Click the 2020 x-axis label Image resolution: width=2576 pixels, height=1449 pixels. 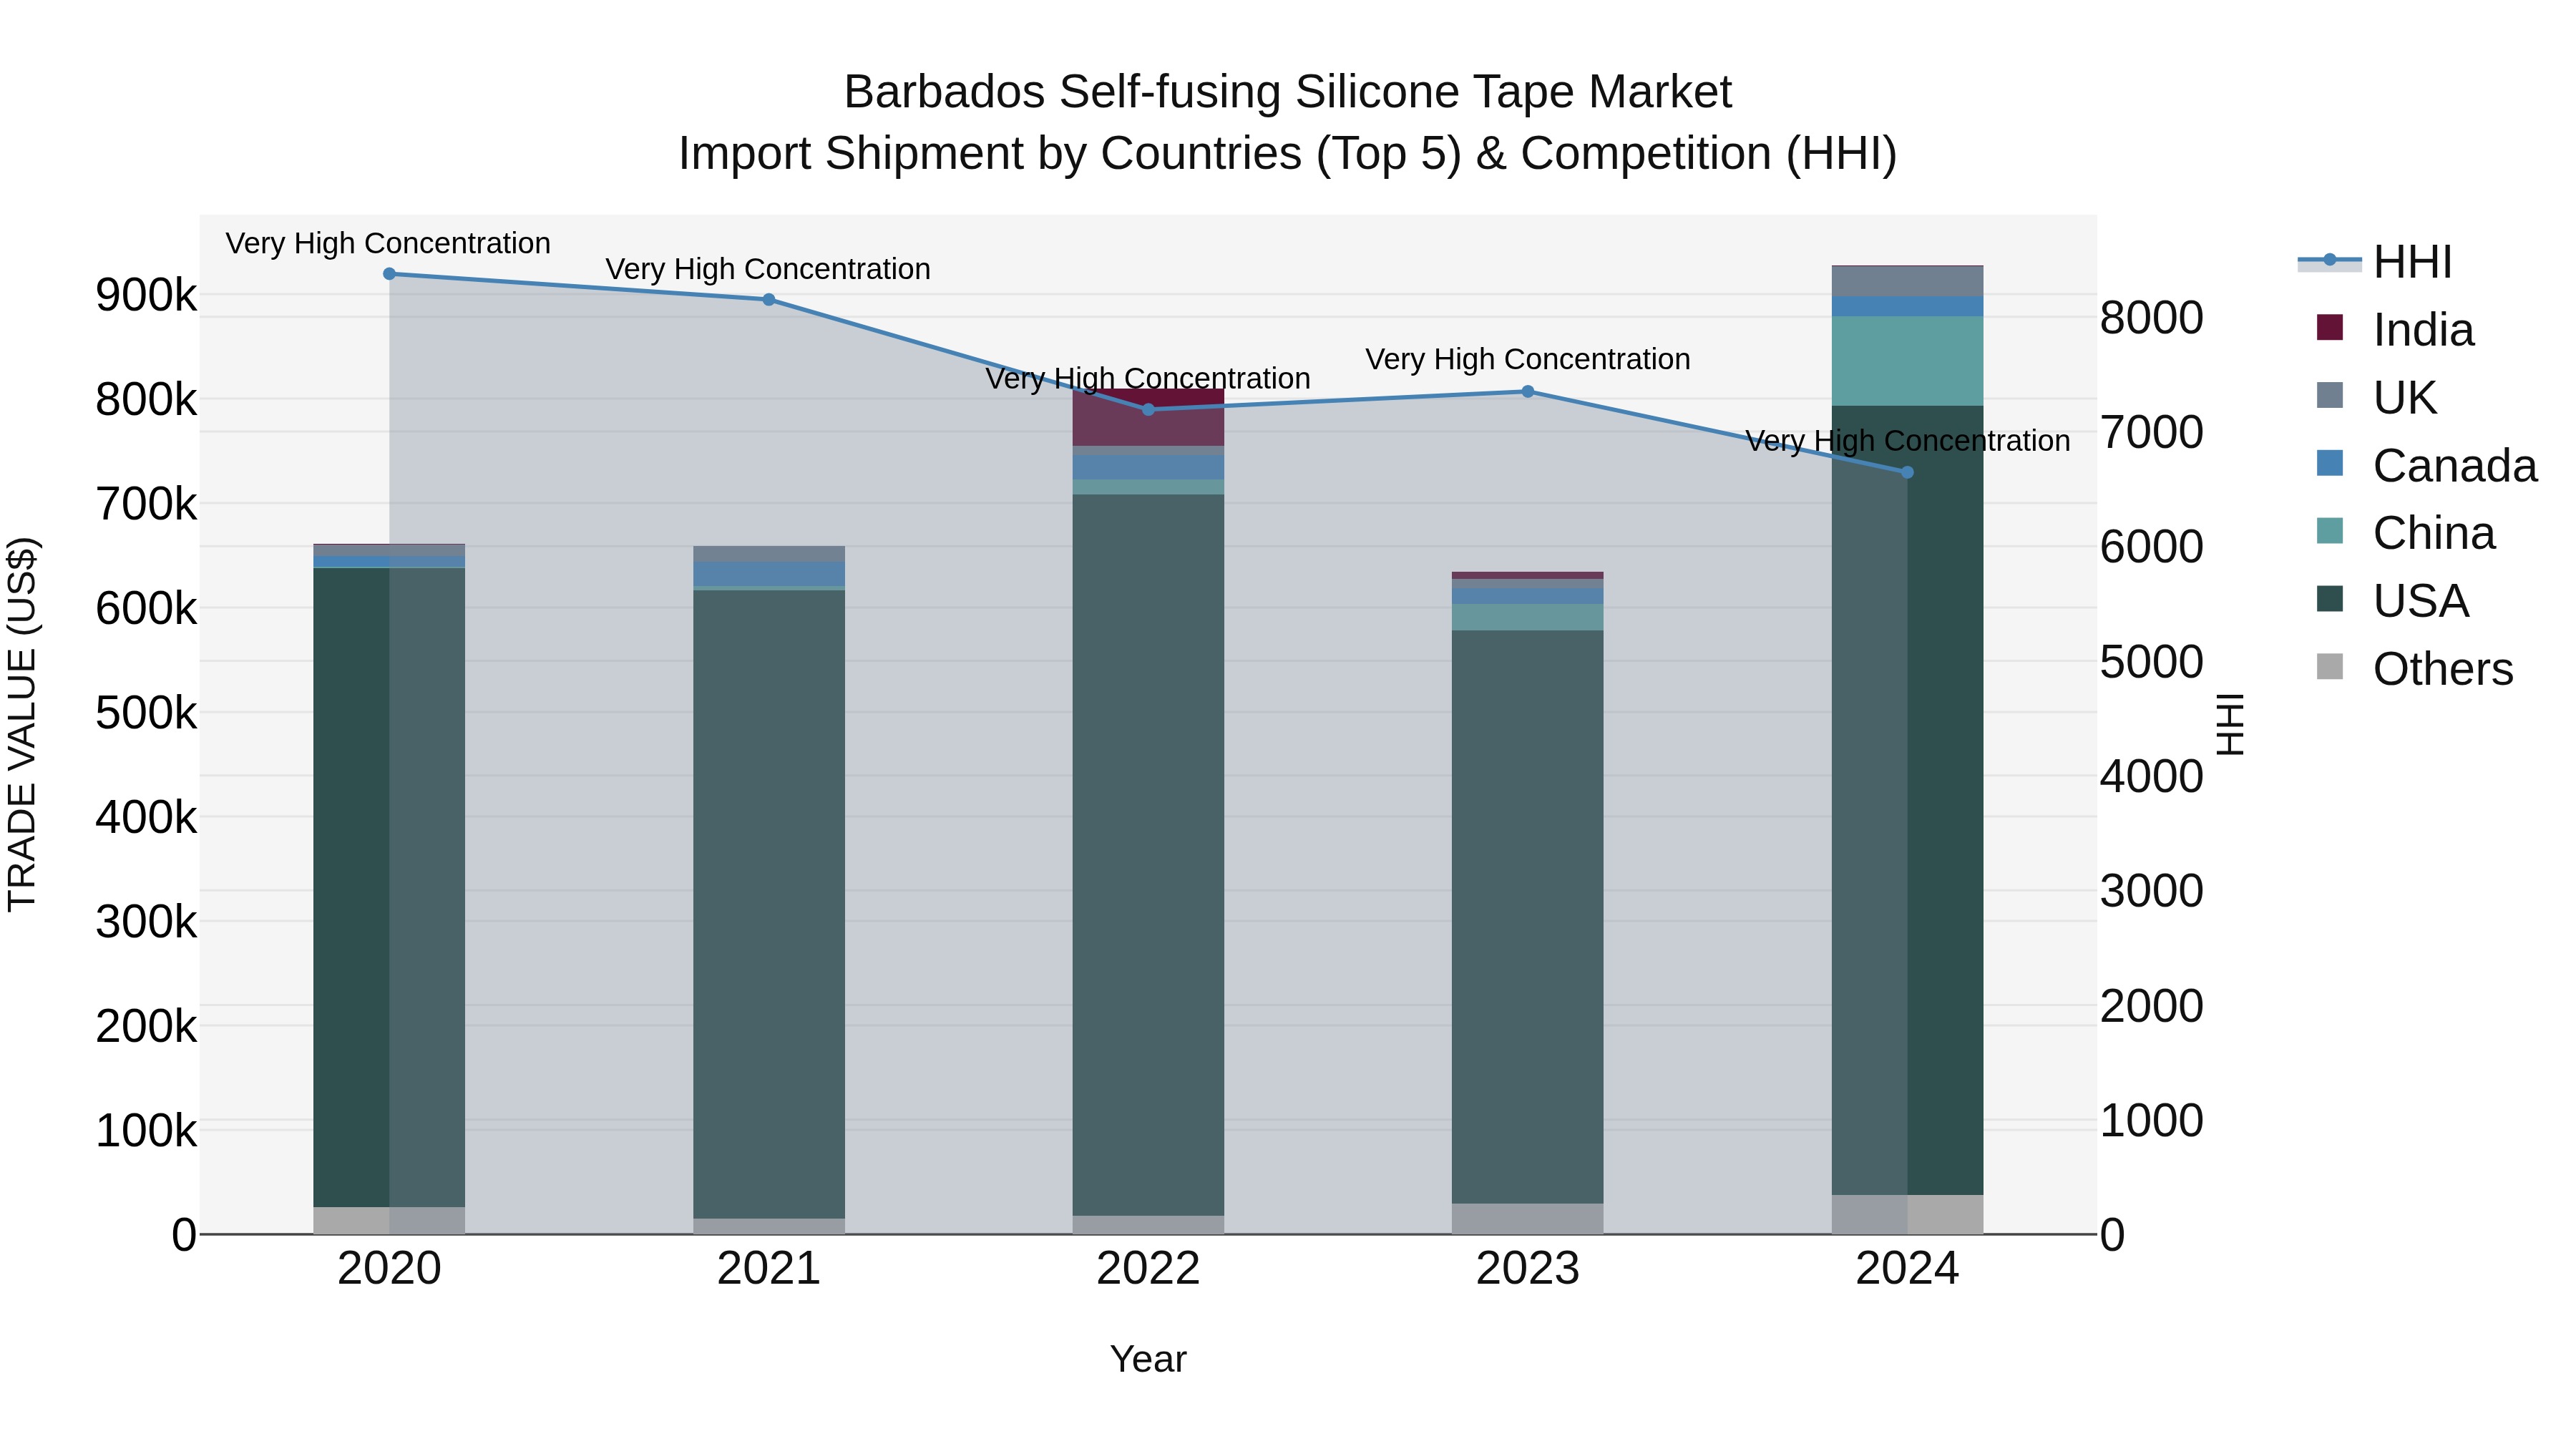[389, 1269]
